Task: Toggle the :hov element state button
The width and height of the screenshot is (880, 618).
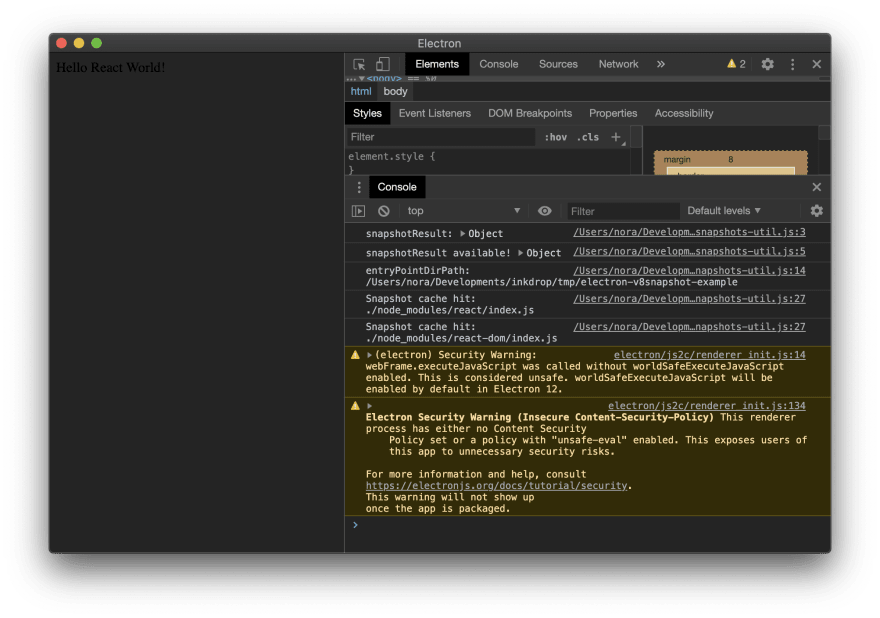Action: pos(556,137)
